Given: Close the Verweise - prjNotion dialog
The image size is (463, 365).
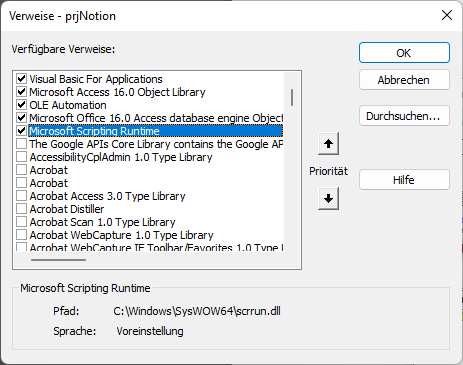Looking at the screenshot, I should 447,15.
